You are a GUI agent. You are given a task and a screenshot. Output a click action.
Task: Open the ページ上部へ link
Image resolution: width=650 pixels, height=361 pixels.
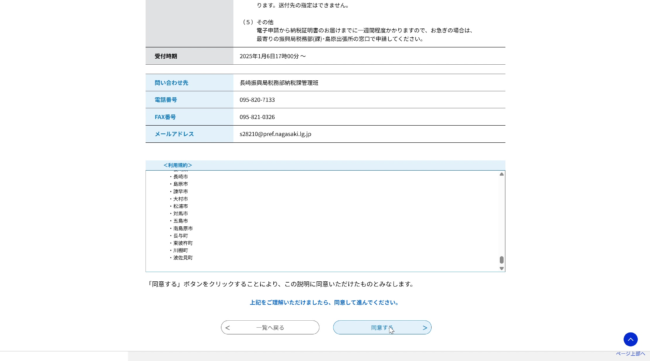pos(630,354)
